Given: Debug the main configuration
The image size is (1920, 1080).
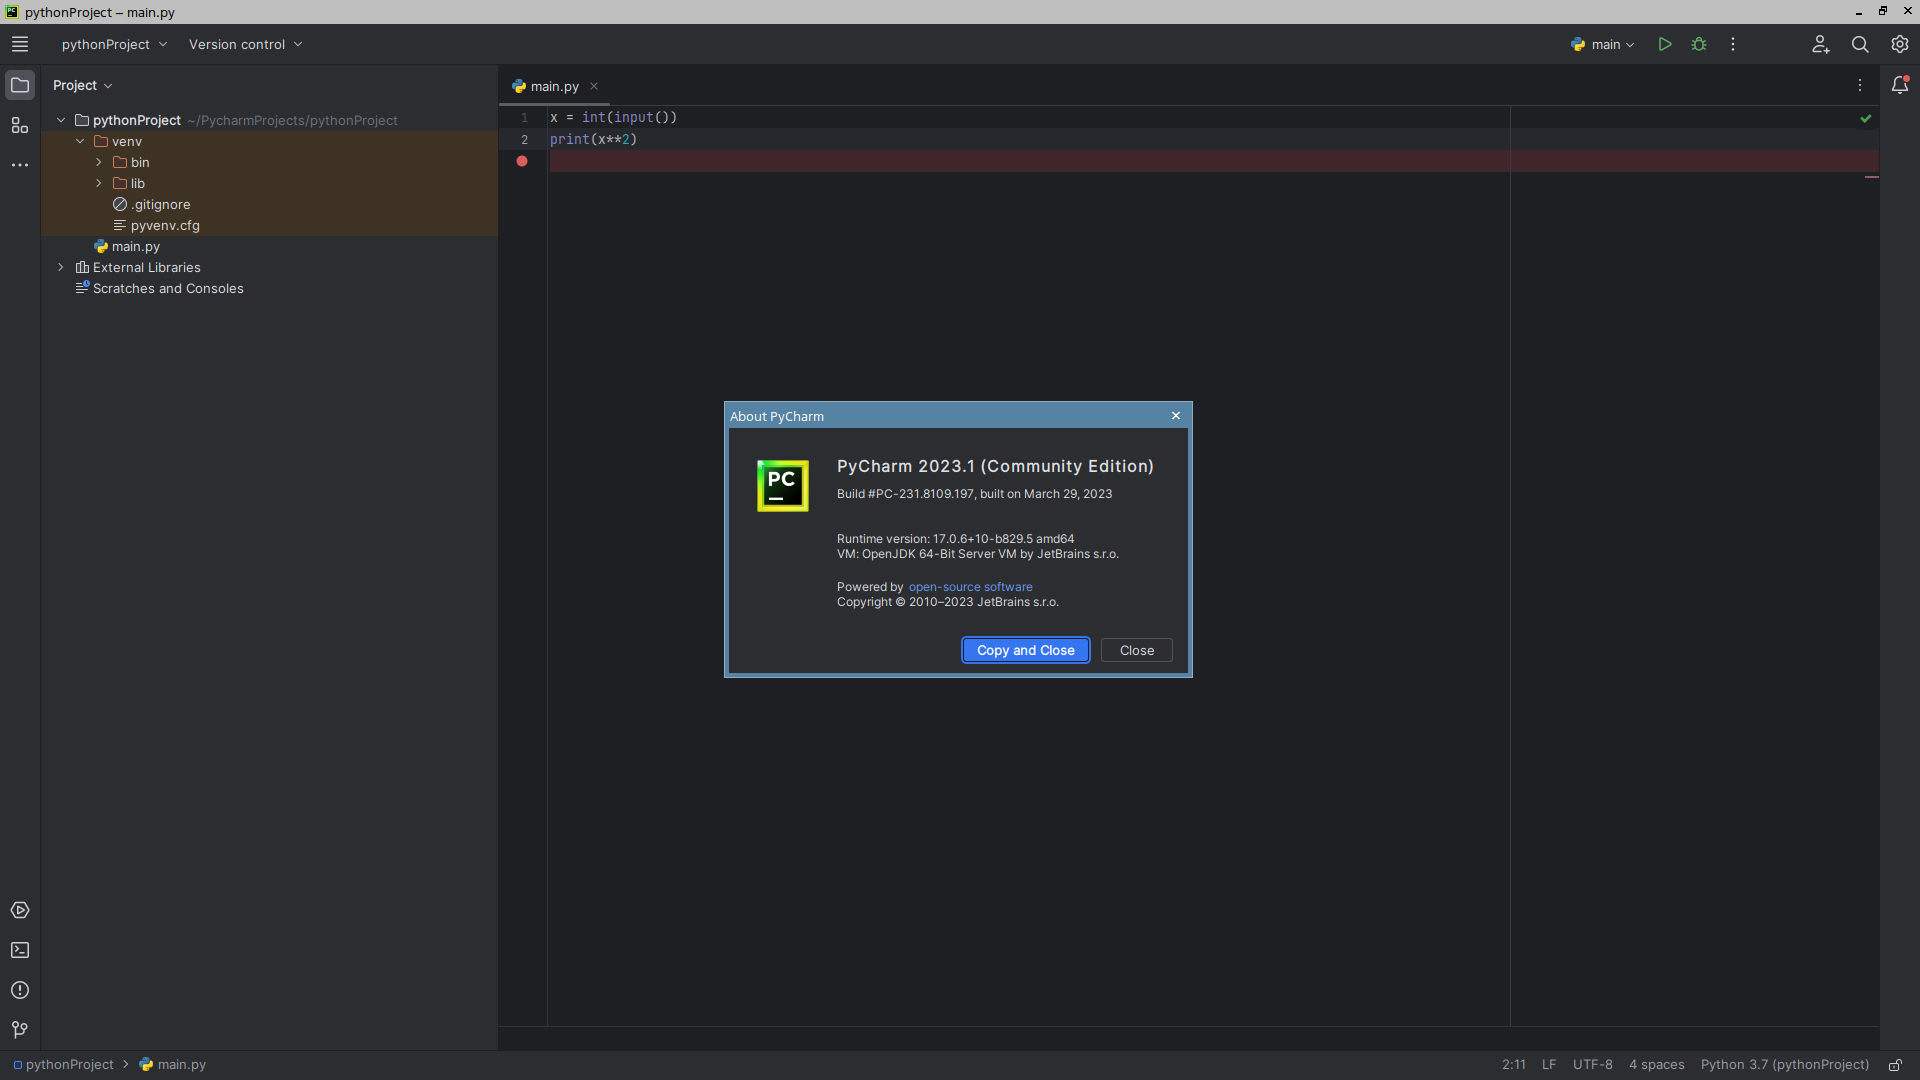Looking at the screenshot, I should (x=1699, y=44).
